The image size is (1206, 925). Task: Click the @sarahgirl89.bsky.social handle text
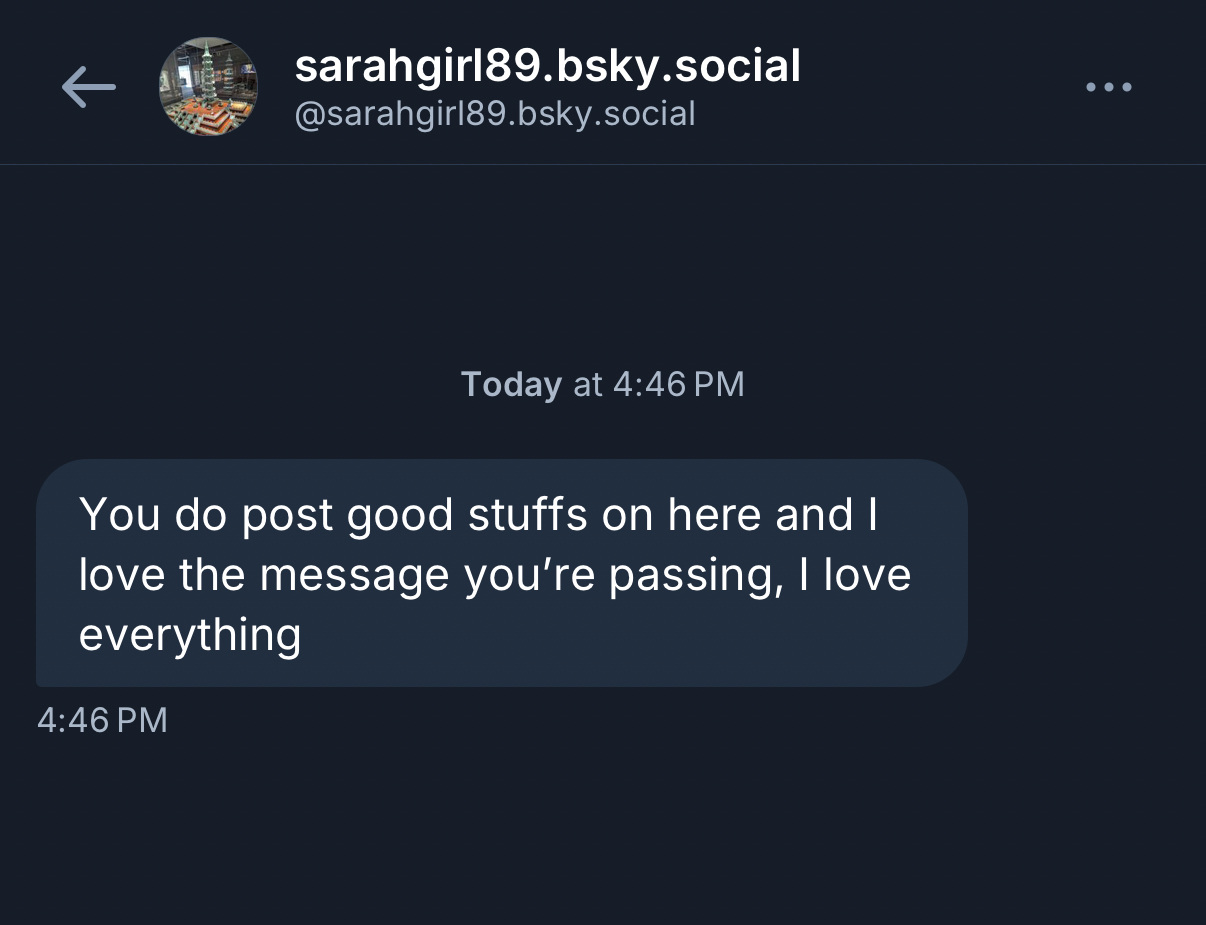[x=494, y=113]
